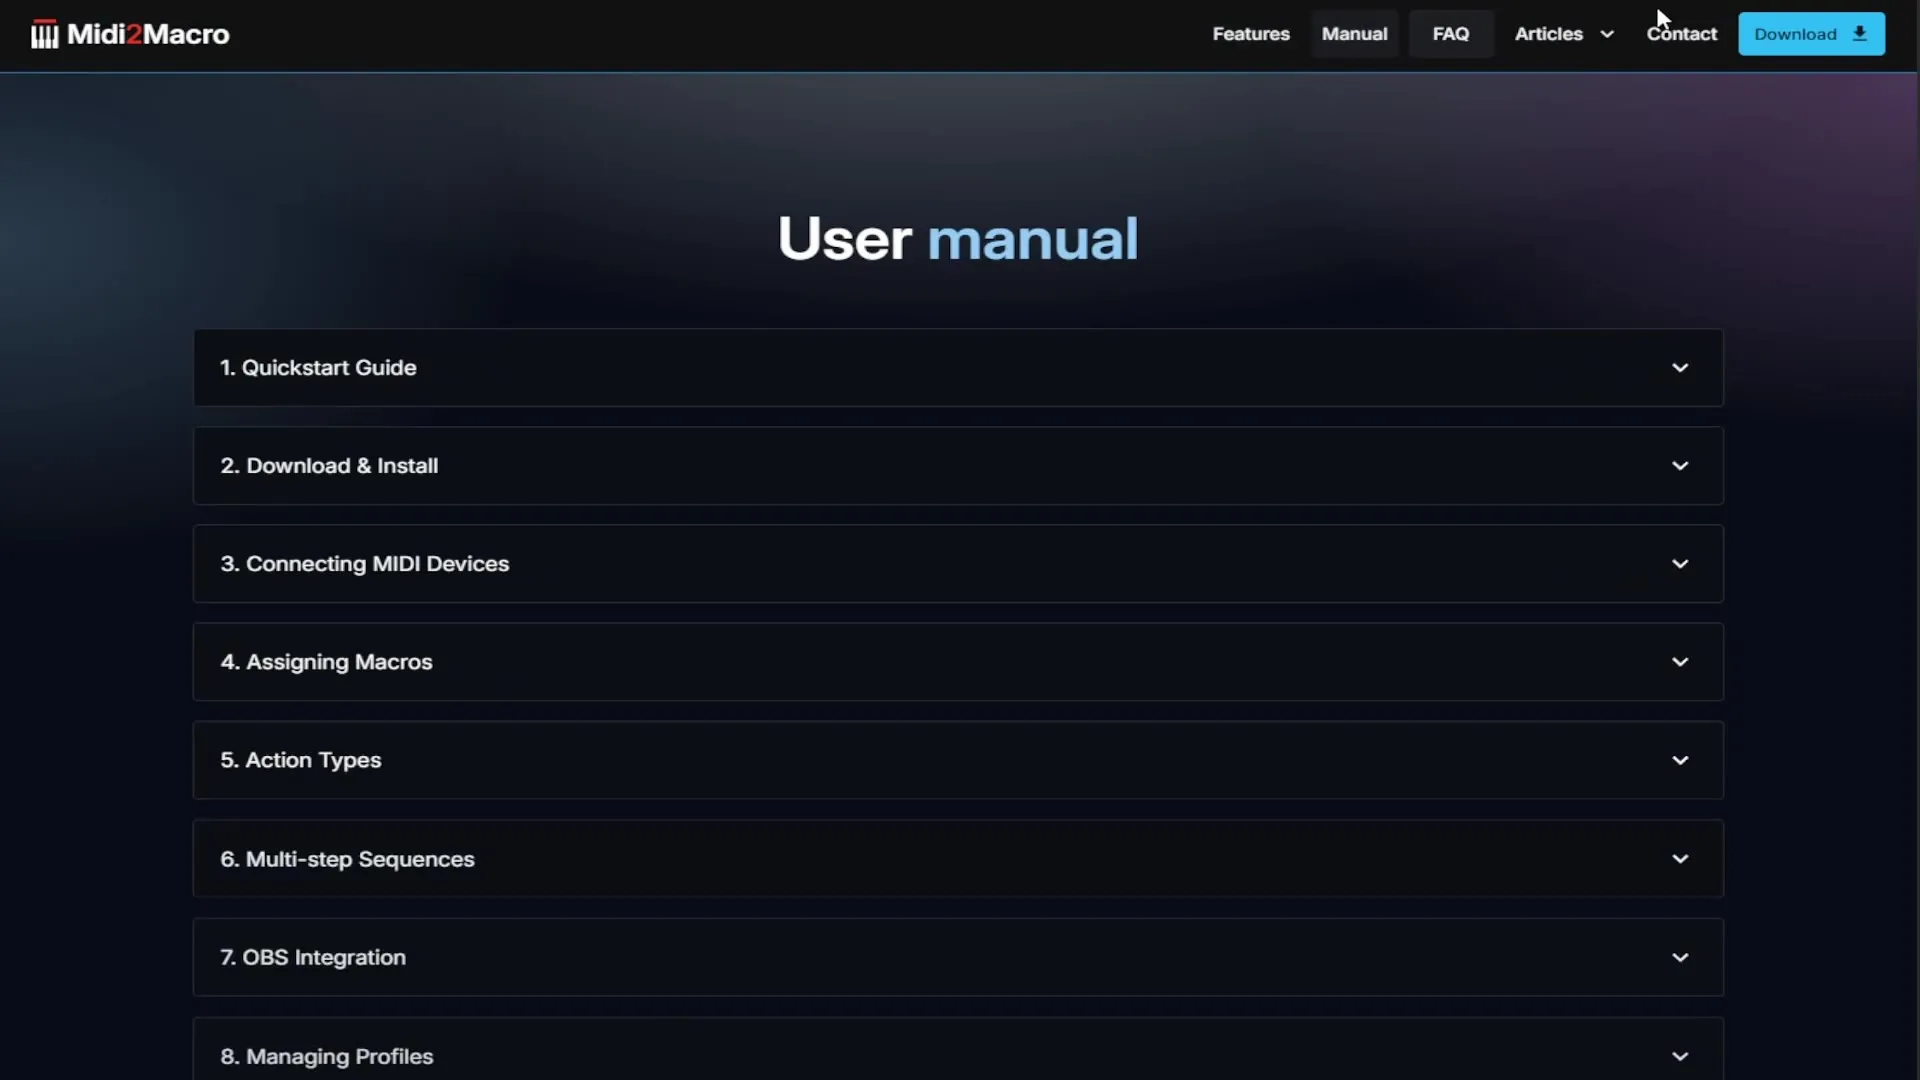Select the '2. Download & Install' heading
Screen dimensions: 1920x1080
click(329, 466)
